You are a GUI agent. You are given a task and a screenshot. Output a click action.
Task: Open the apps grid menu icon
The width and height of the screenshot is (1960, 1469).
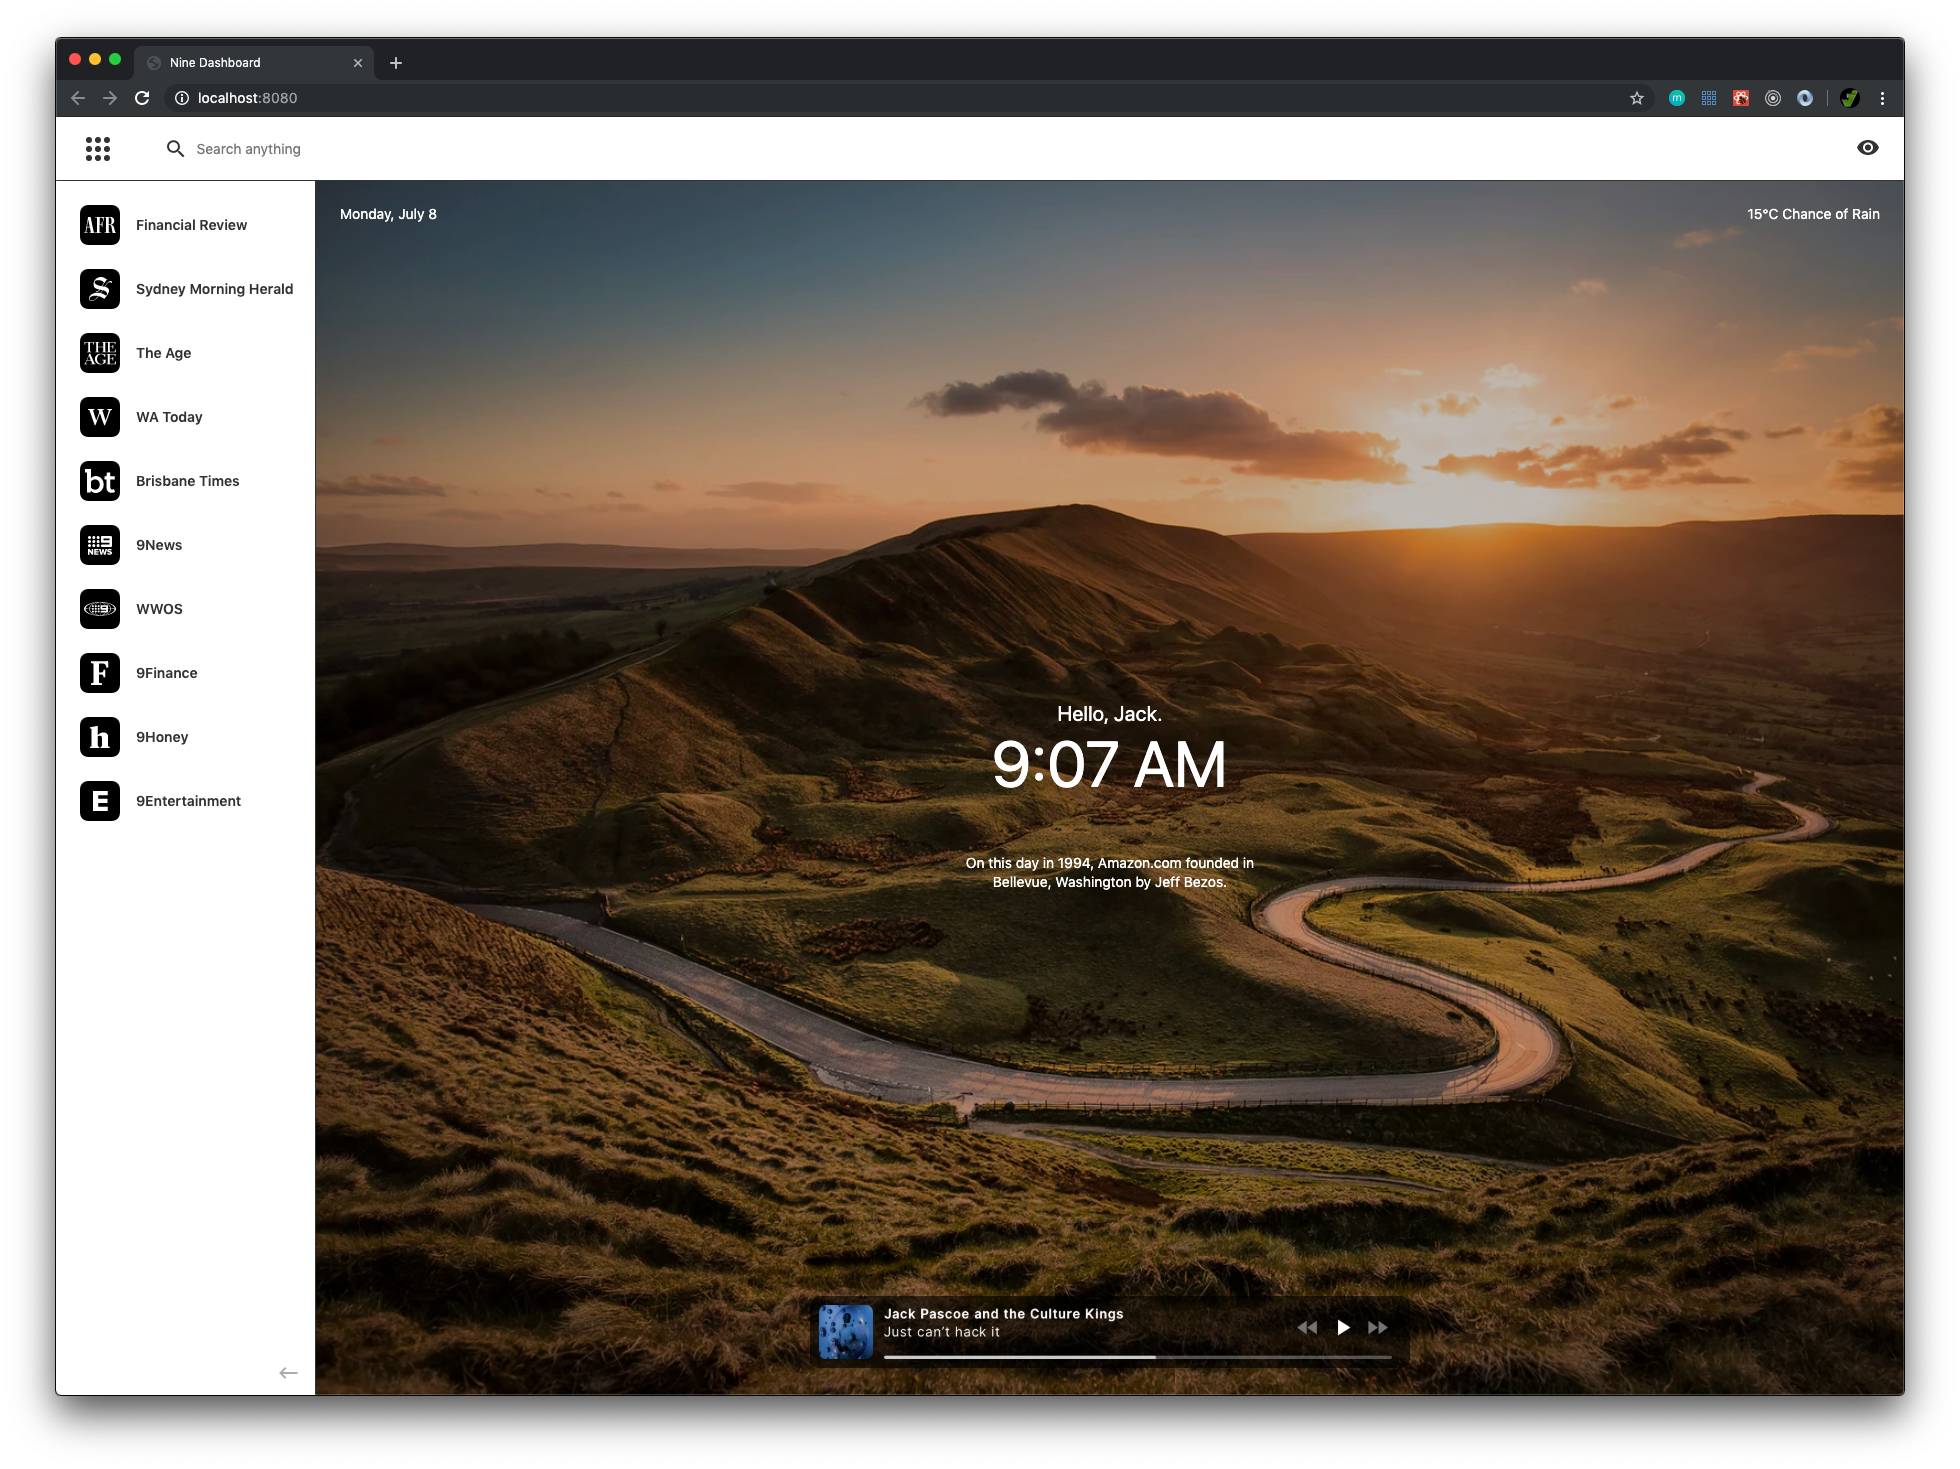point(98,149)
